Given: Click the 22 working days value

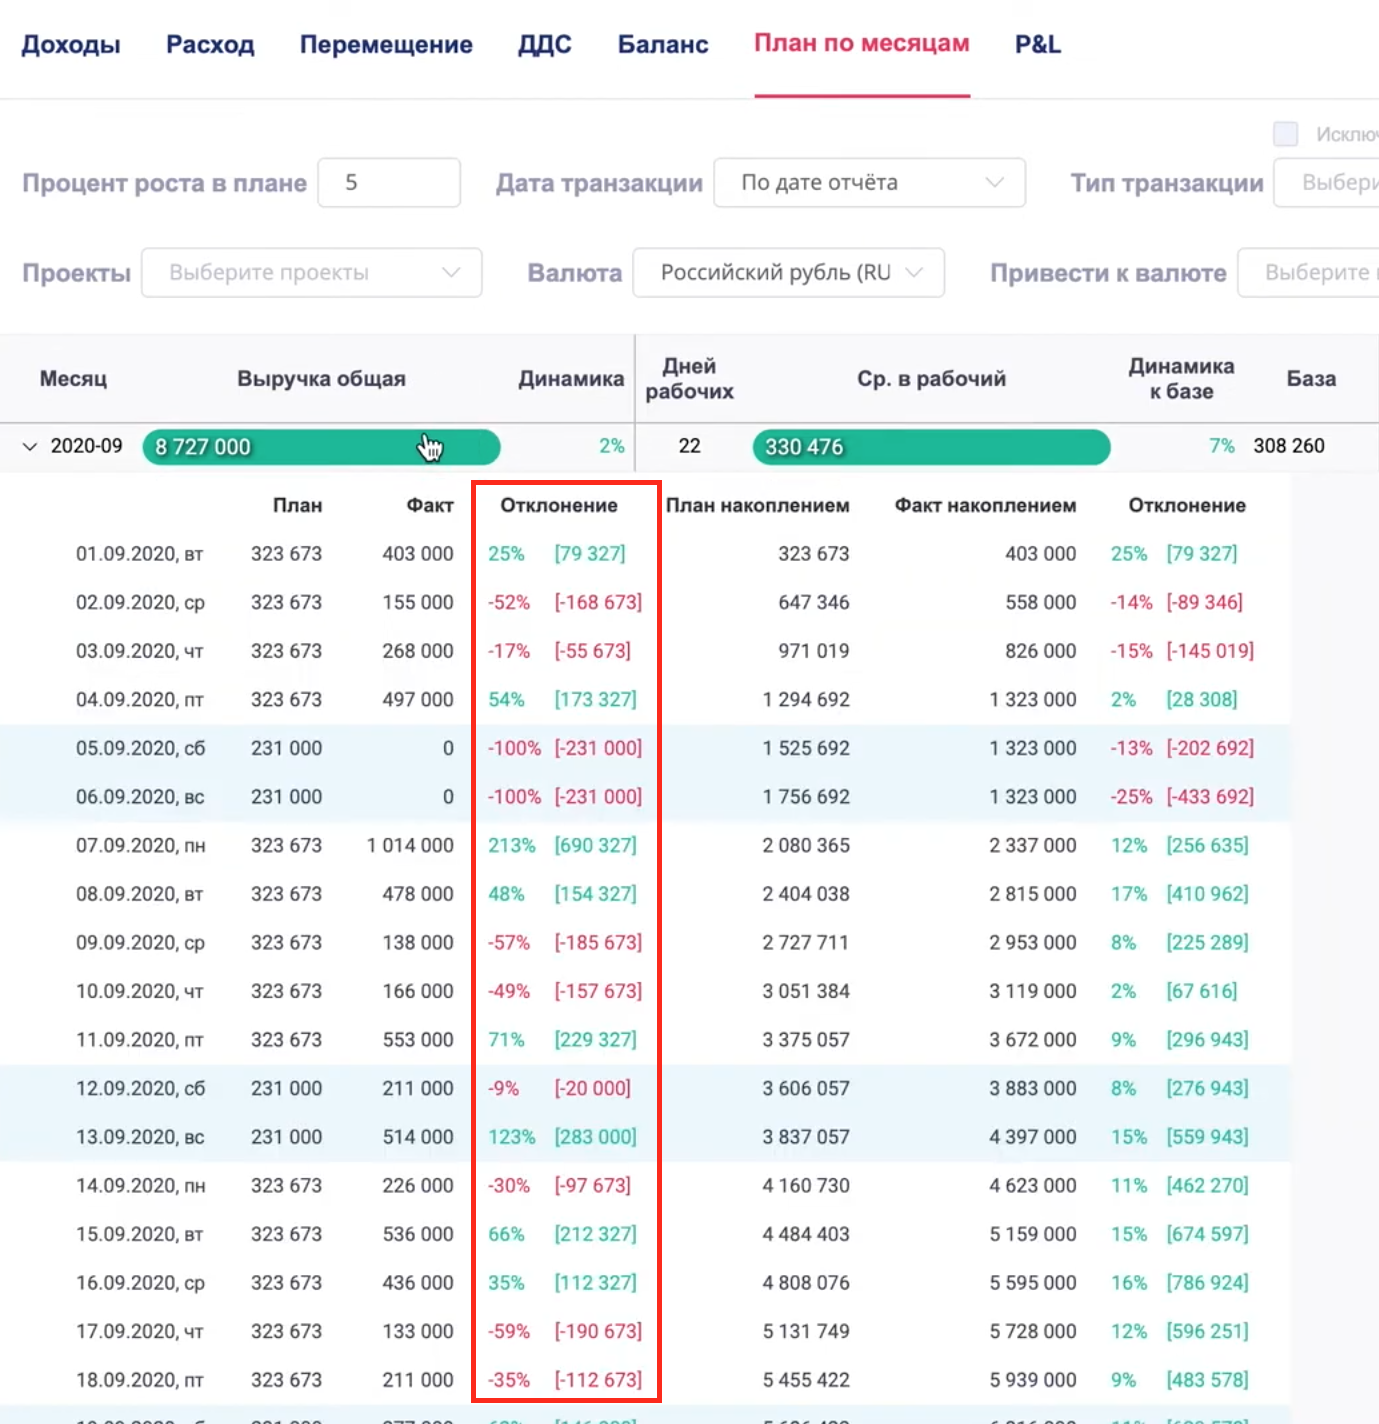Looking at the screenshot, I should [x=690, y=446].
